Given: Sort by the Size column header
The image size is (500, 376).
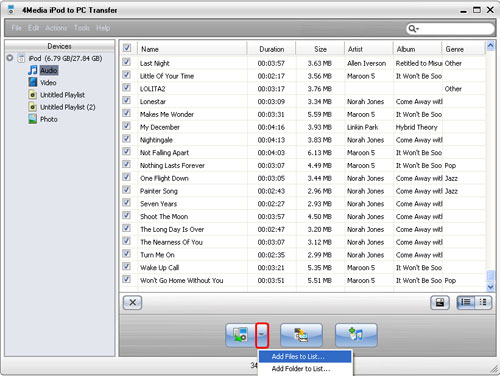Looking at the screenshot, I should 320,49.
